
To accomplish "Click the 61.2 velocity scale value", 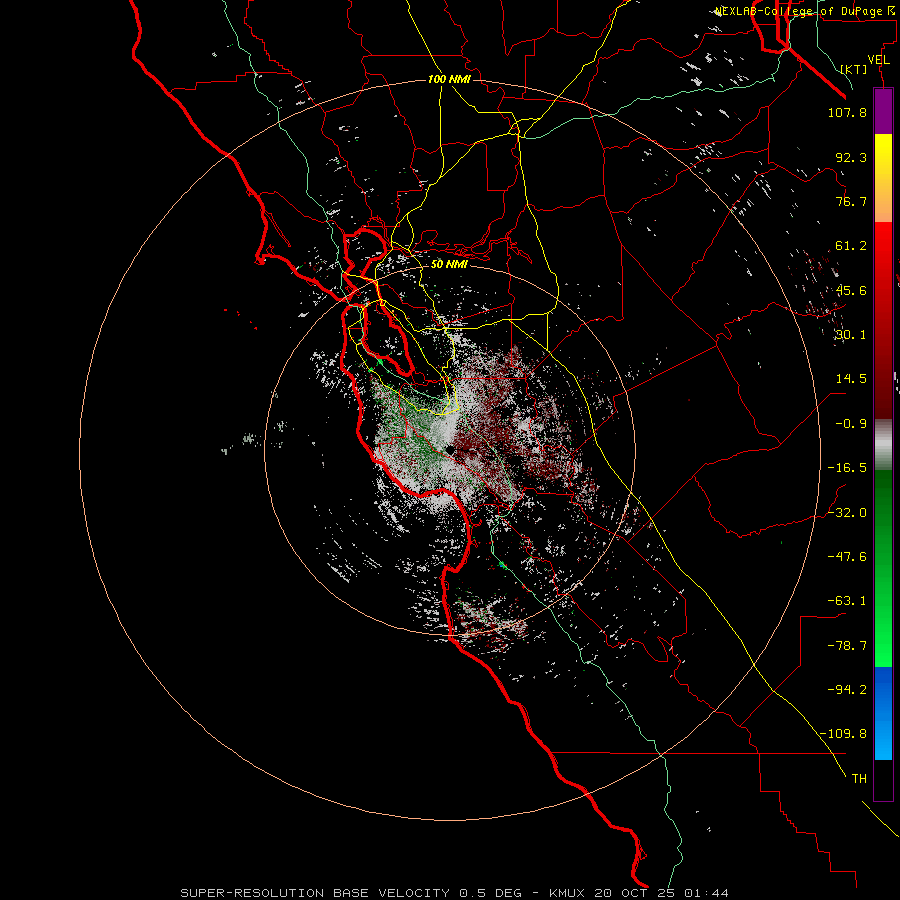I will click(851, 246).
